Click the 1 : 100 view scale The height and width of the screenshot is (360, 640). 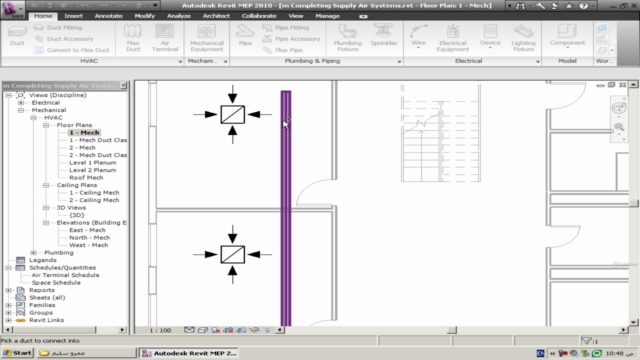click(160, 330)
